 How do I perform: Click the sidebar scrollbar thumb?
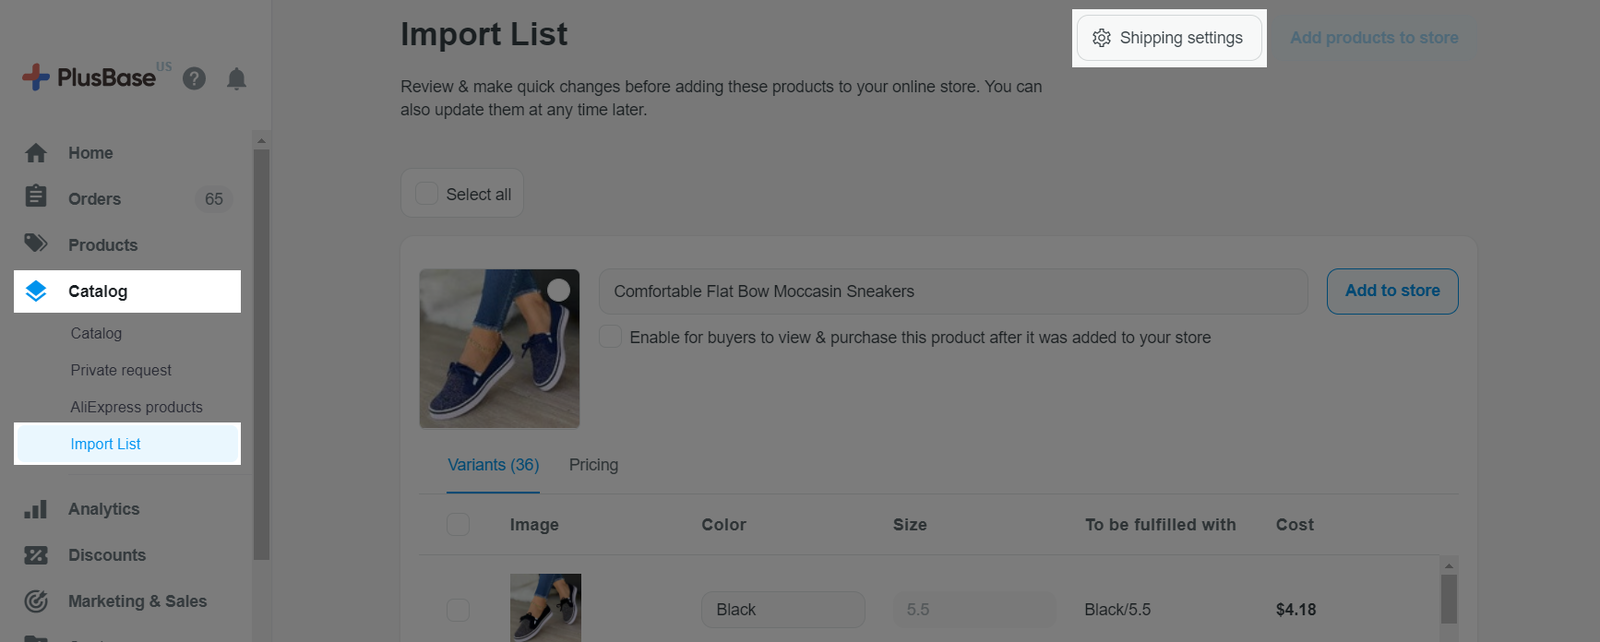261,354
